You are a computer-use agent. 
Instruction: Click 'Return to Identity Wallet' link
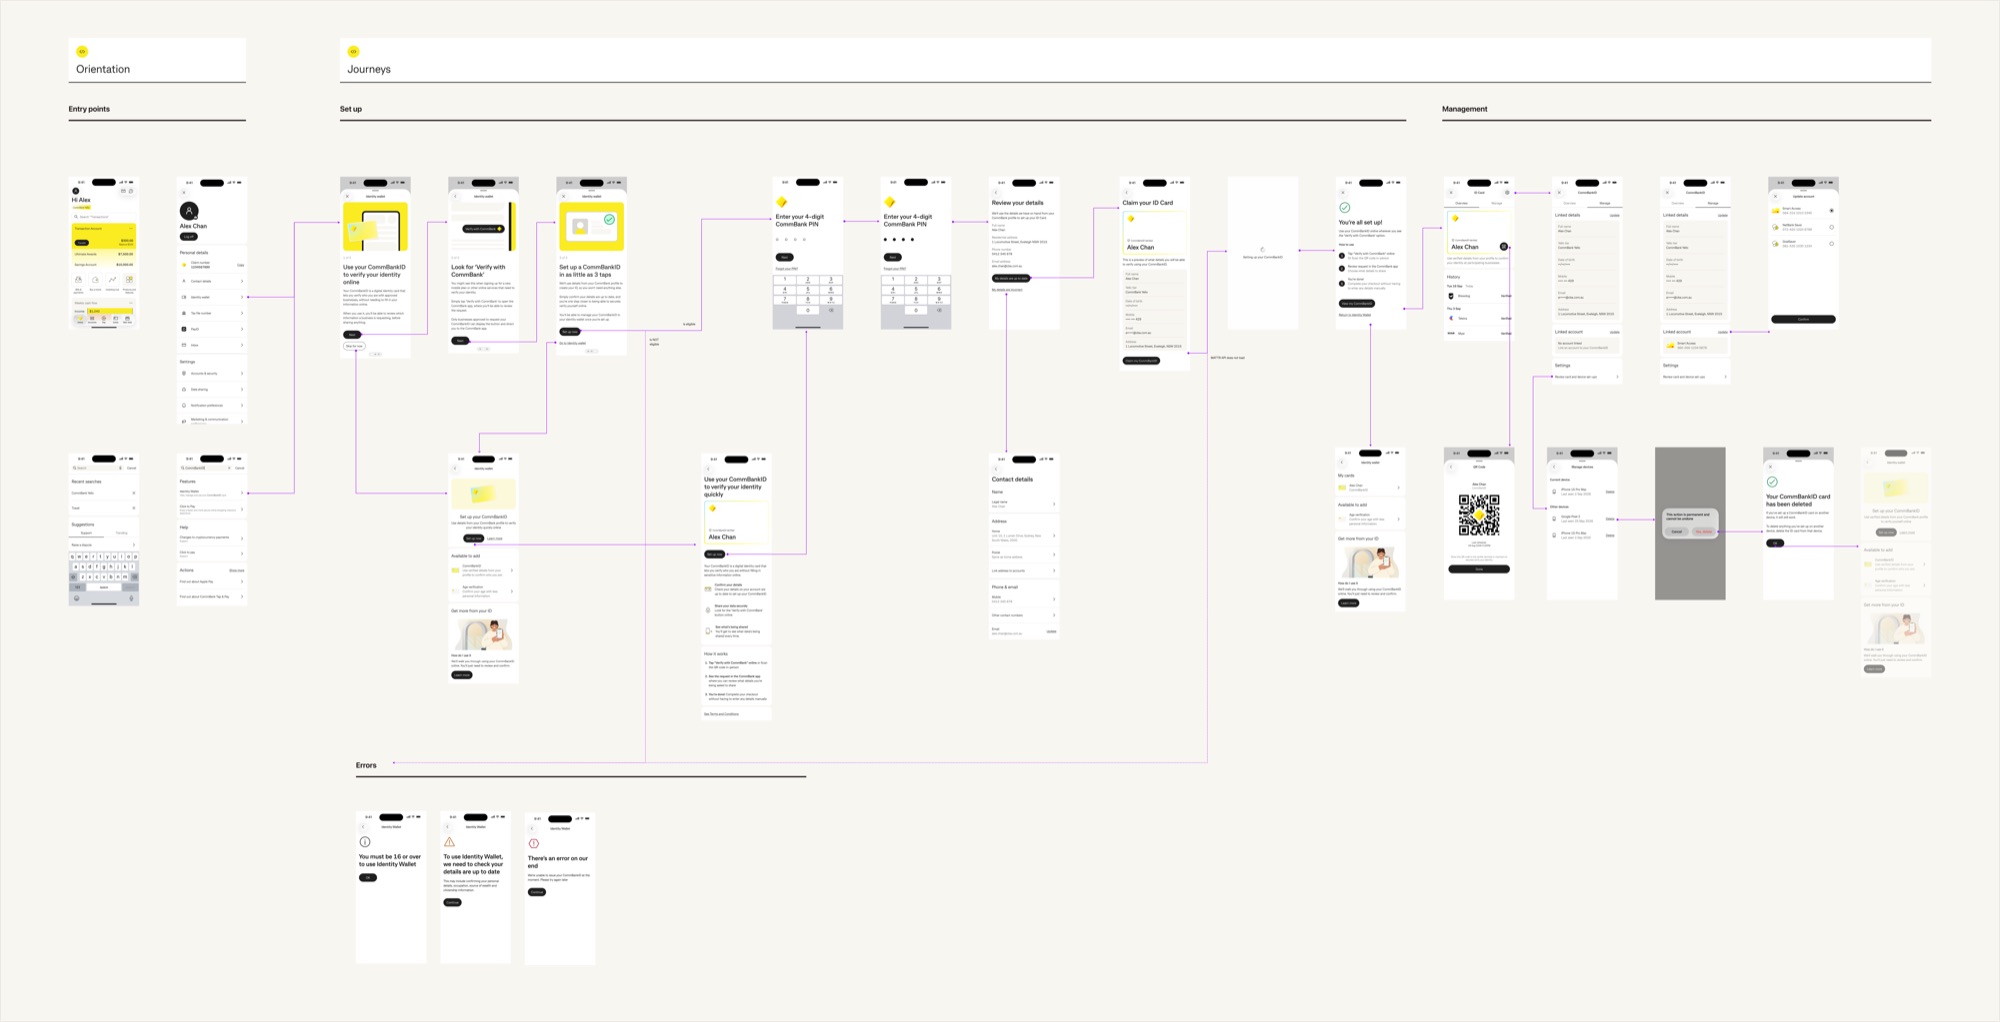(1355, 315)
